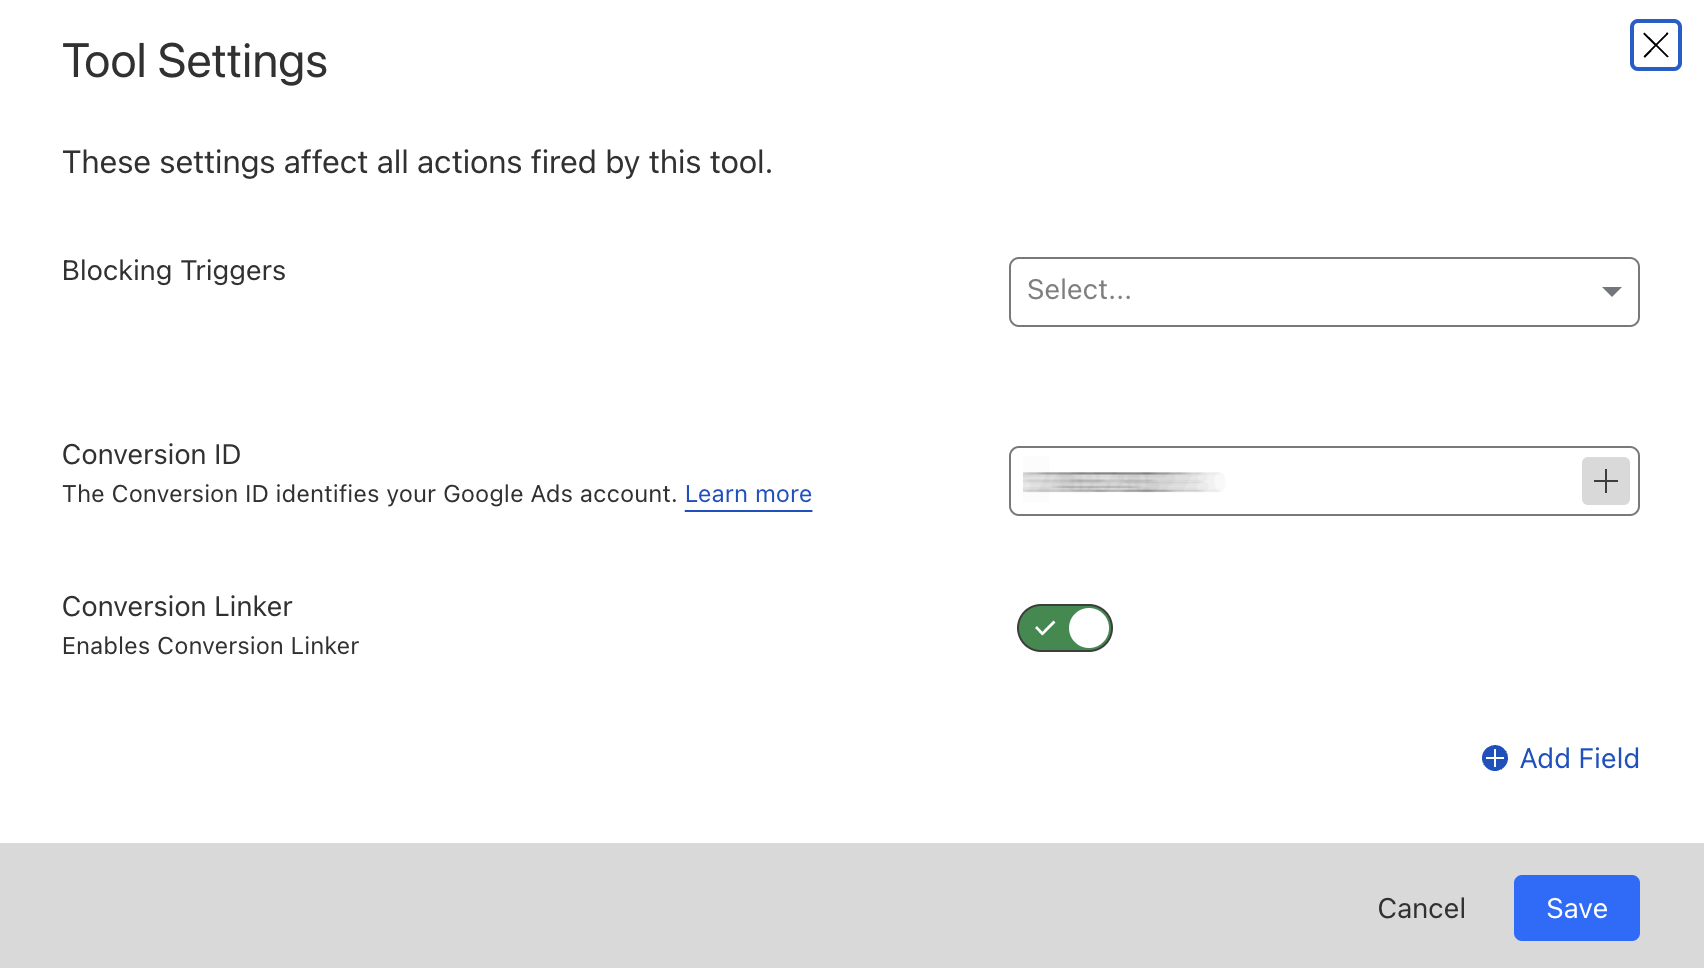
Task: Click the Conversion ID label
Action: [x=151, y=455]
